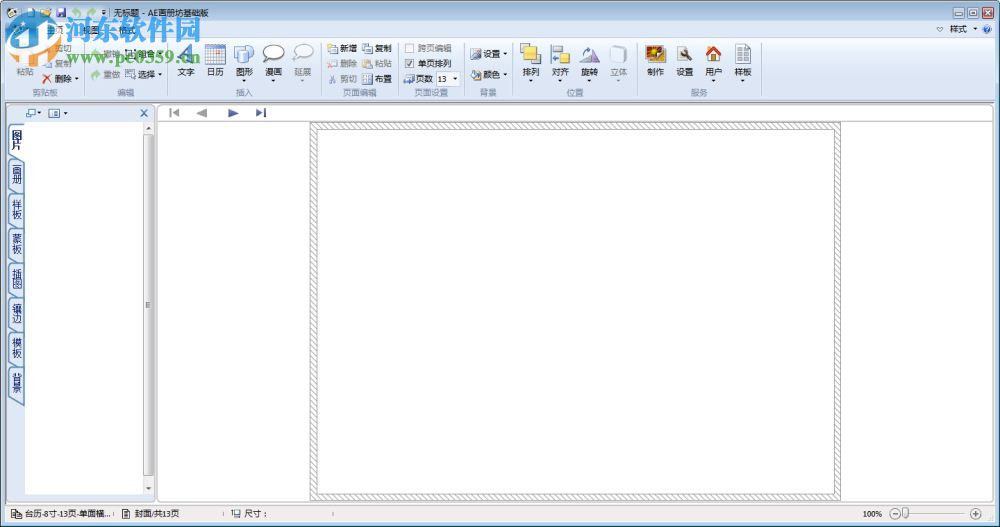Click the side panel scroll down arrow
The image size is (1000, 527).
(149, 489)
